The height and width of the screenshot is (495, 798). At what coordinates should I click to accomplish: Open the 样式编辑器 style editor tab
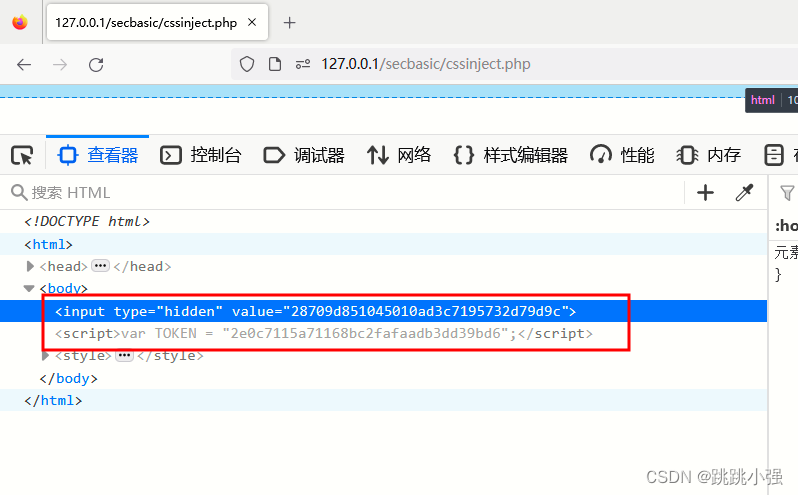click(510, 155)
